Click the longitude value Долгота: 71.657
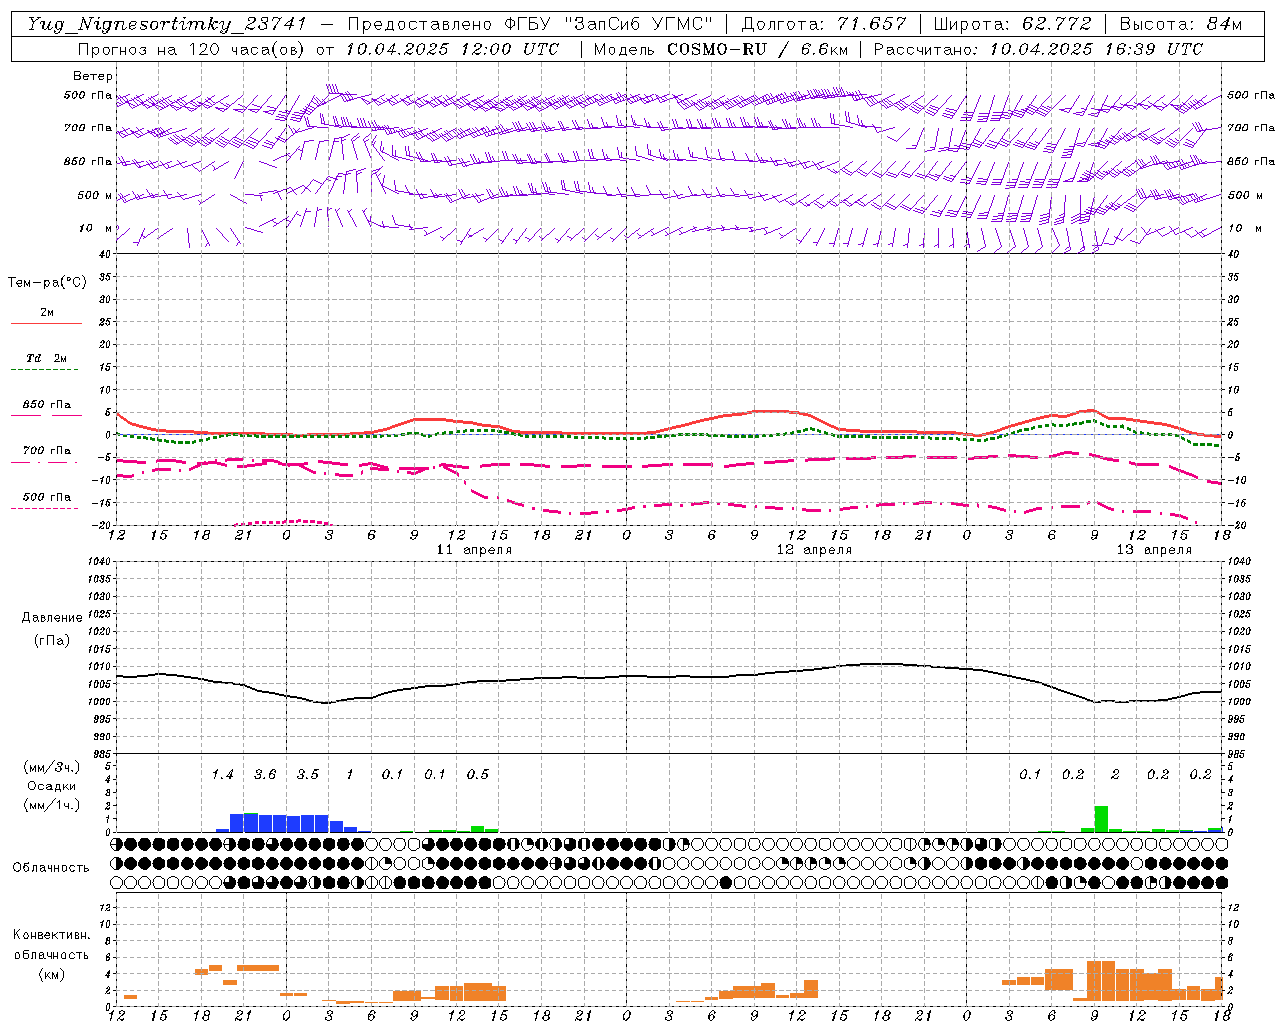 tap(824, 24)
